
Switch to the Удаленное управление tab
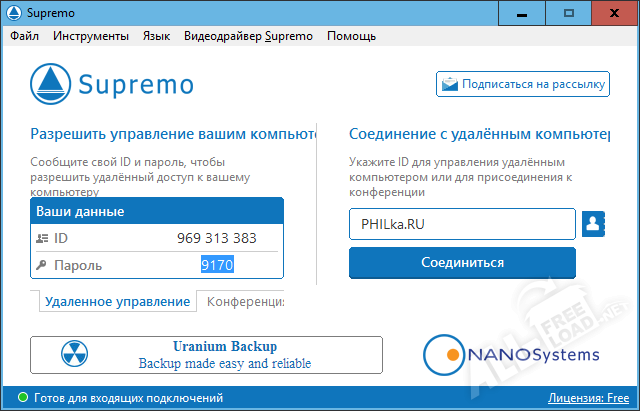click(x=116, y=301)
